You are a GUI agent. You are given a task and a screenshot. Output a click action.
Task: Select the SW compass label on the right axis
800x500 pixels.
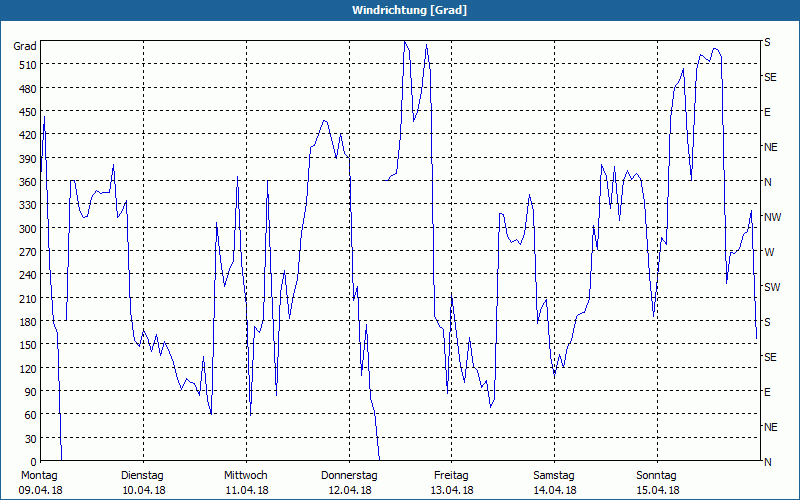click(771, 287)
